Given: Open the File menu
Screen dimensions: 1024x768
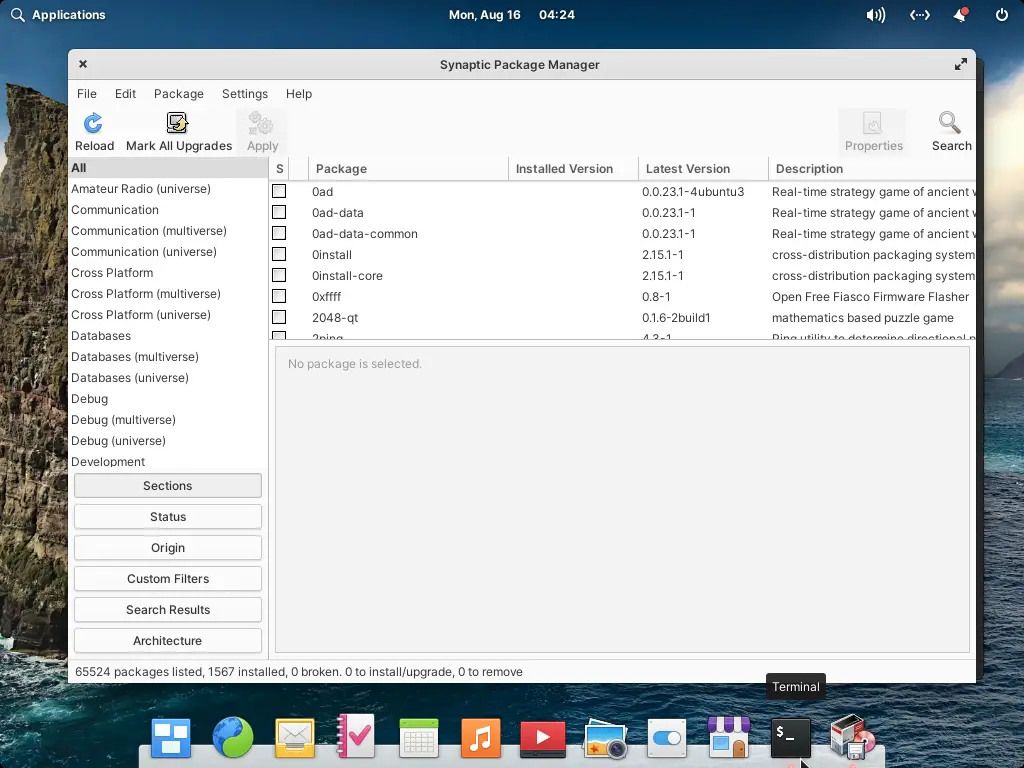Looking at the screenshot, I should pos(87,93).
